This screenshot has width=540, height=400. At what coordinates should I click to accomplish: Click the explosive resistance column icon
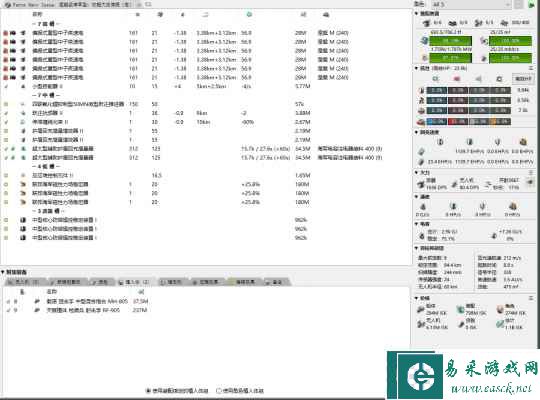(499, 79)
